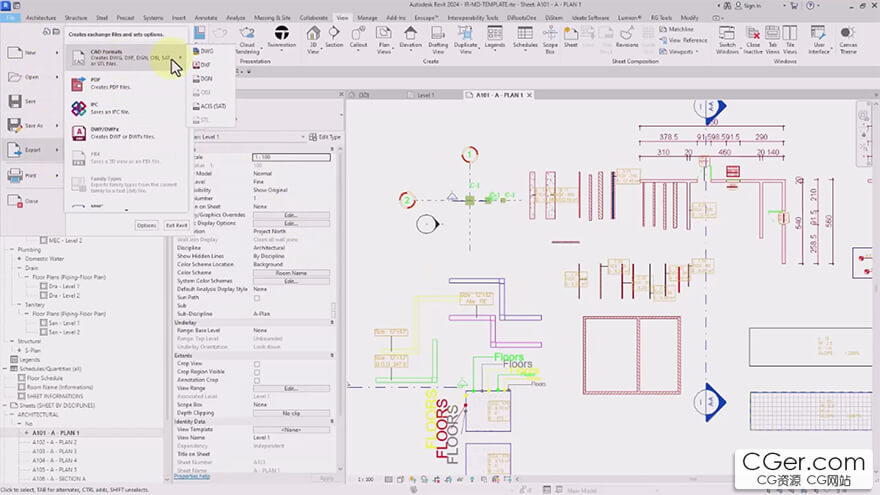Click the Exit Revit button
The width and height of the screenshot is (880, 495).
pos(176,225)
